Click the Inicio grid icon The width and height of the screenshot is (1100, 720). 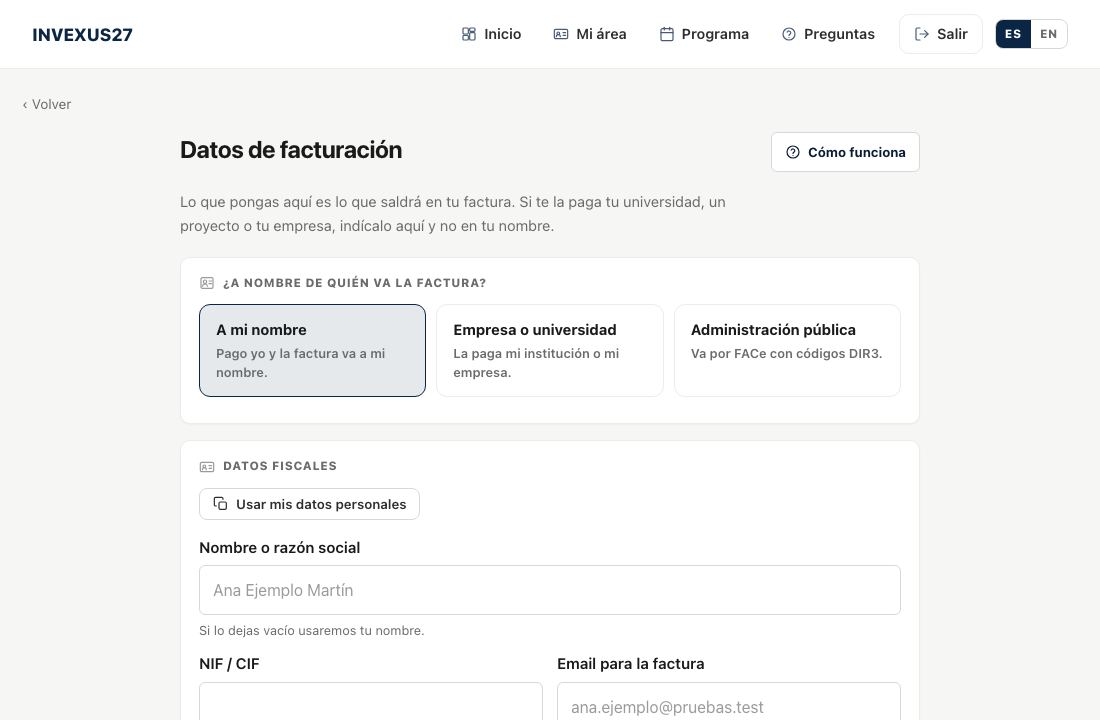(x=469, y=34)
